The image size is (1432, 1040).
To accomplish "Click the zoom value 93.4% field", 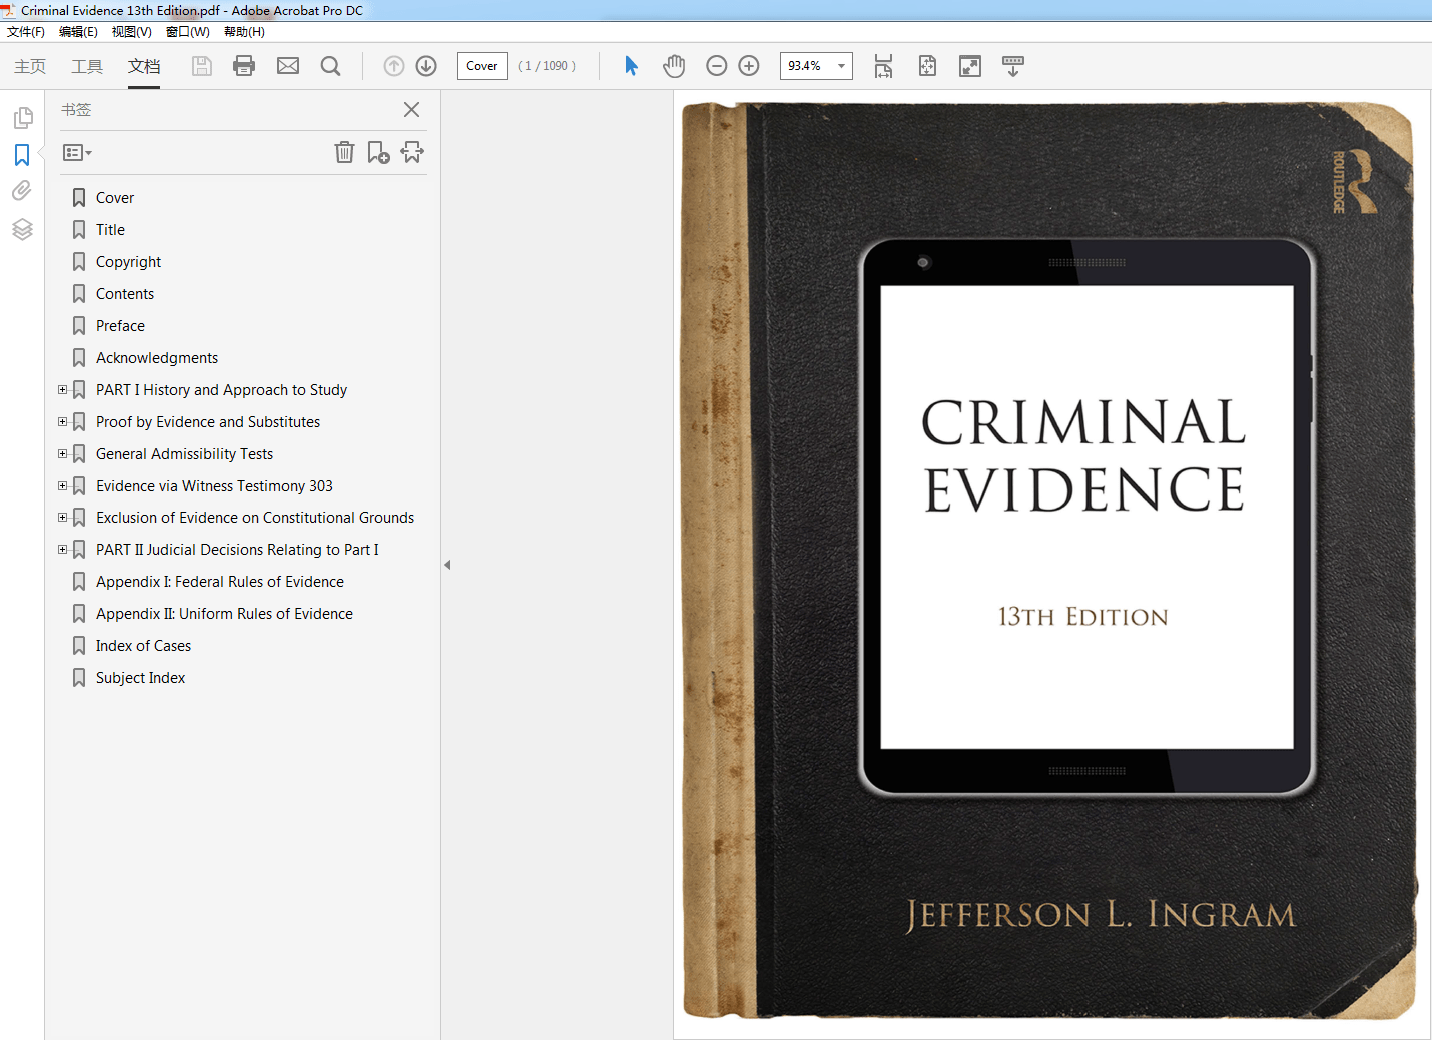I will pos(805,66).
